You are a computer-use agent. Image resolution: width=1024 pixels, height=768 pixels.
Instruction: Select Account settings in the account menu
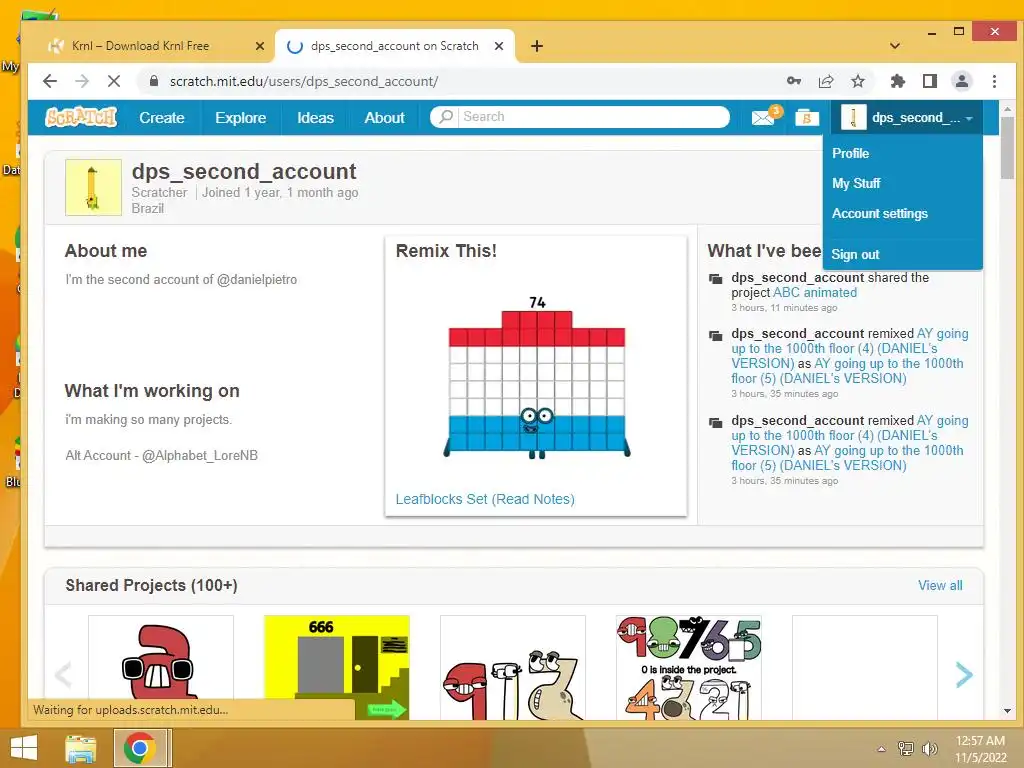(x=880, y=214)
